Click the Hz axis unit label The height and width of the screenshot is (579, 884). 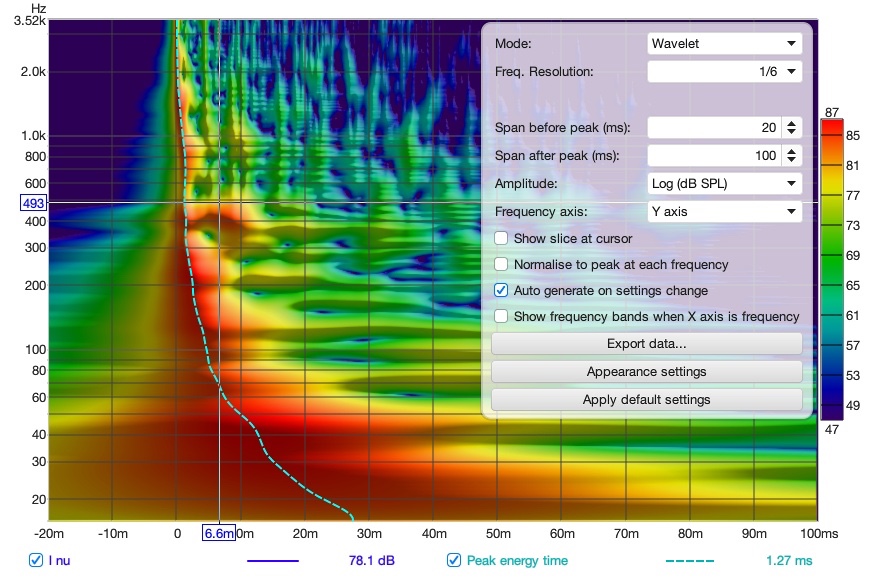[x=38, y=8]
